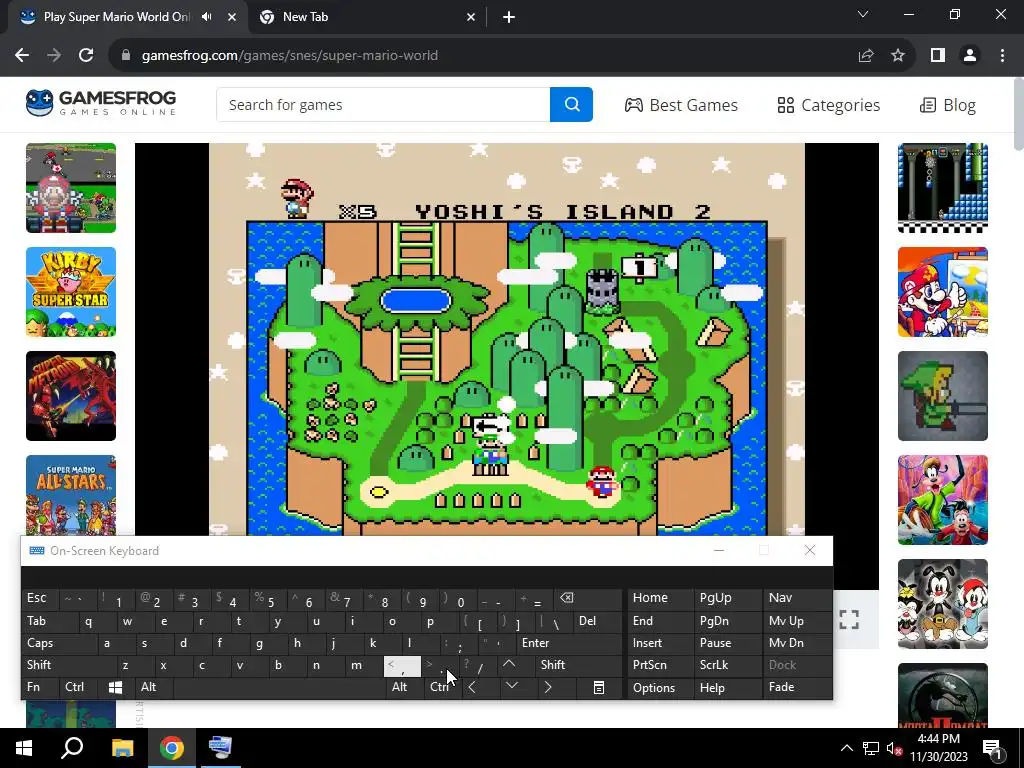Viewport: 1024px width, 768px height.
Task: Toggle fullscreen for the game
Action: (849, 619)
